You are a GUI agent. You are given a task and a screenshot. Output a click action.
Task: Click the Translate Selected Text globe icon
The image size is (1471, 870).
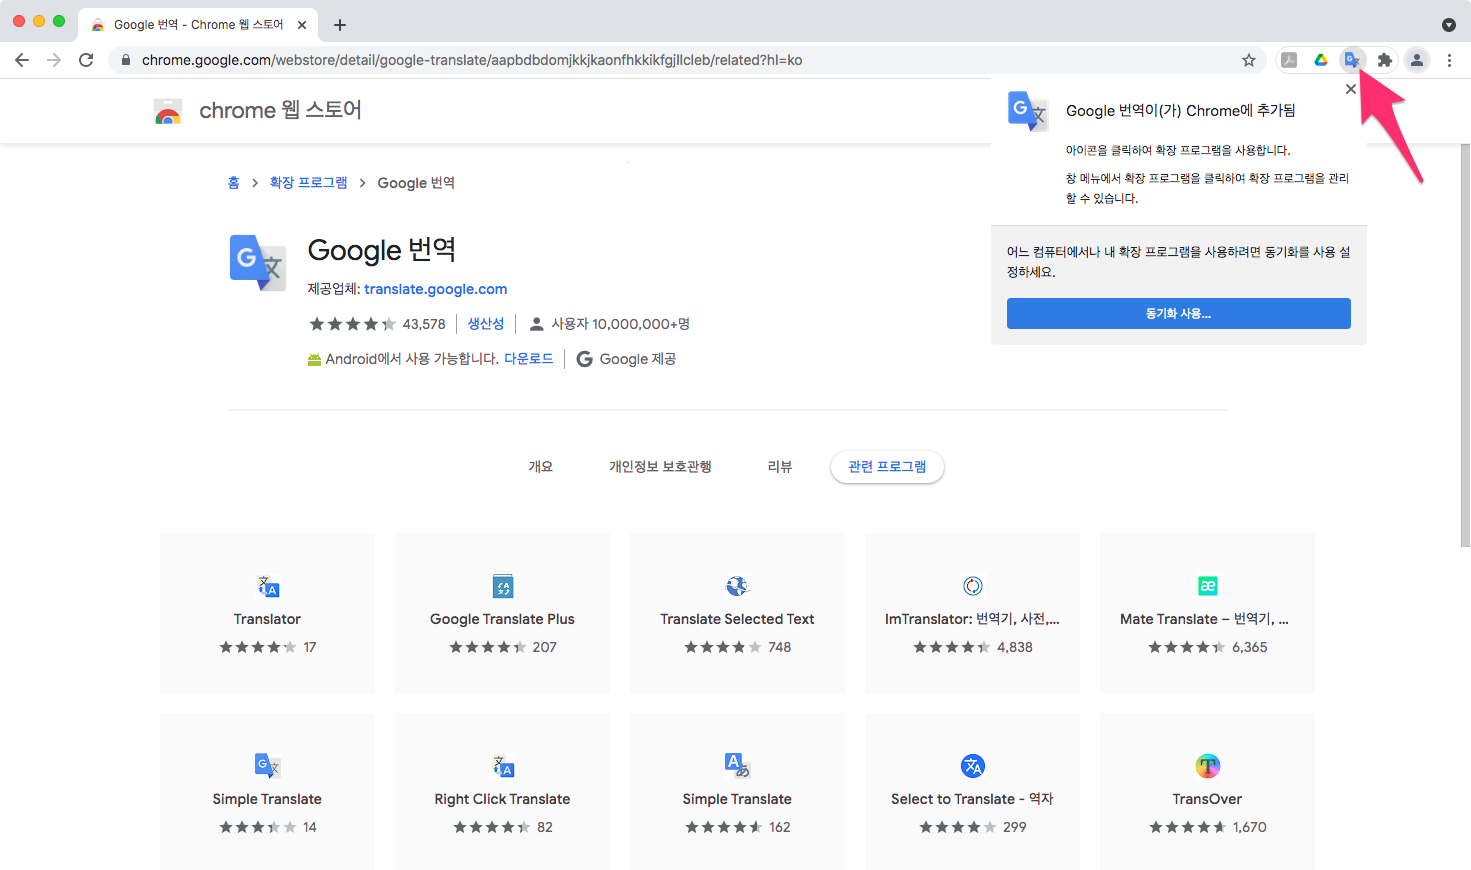pyautogui.click(x=737, y=586)
